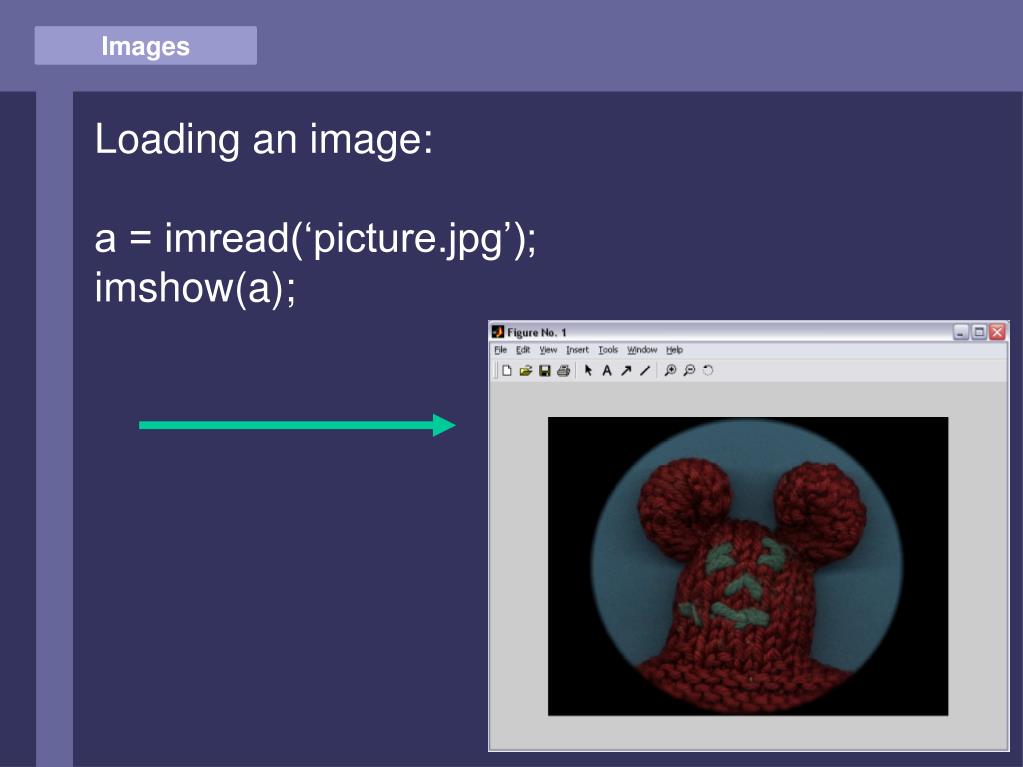The image size is (1023, 767).
Task: Select the Edit Plot arrow pointer tool
Action: click(588, 370)
